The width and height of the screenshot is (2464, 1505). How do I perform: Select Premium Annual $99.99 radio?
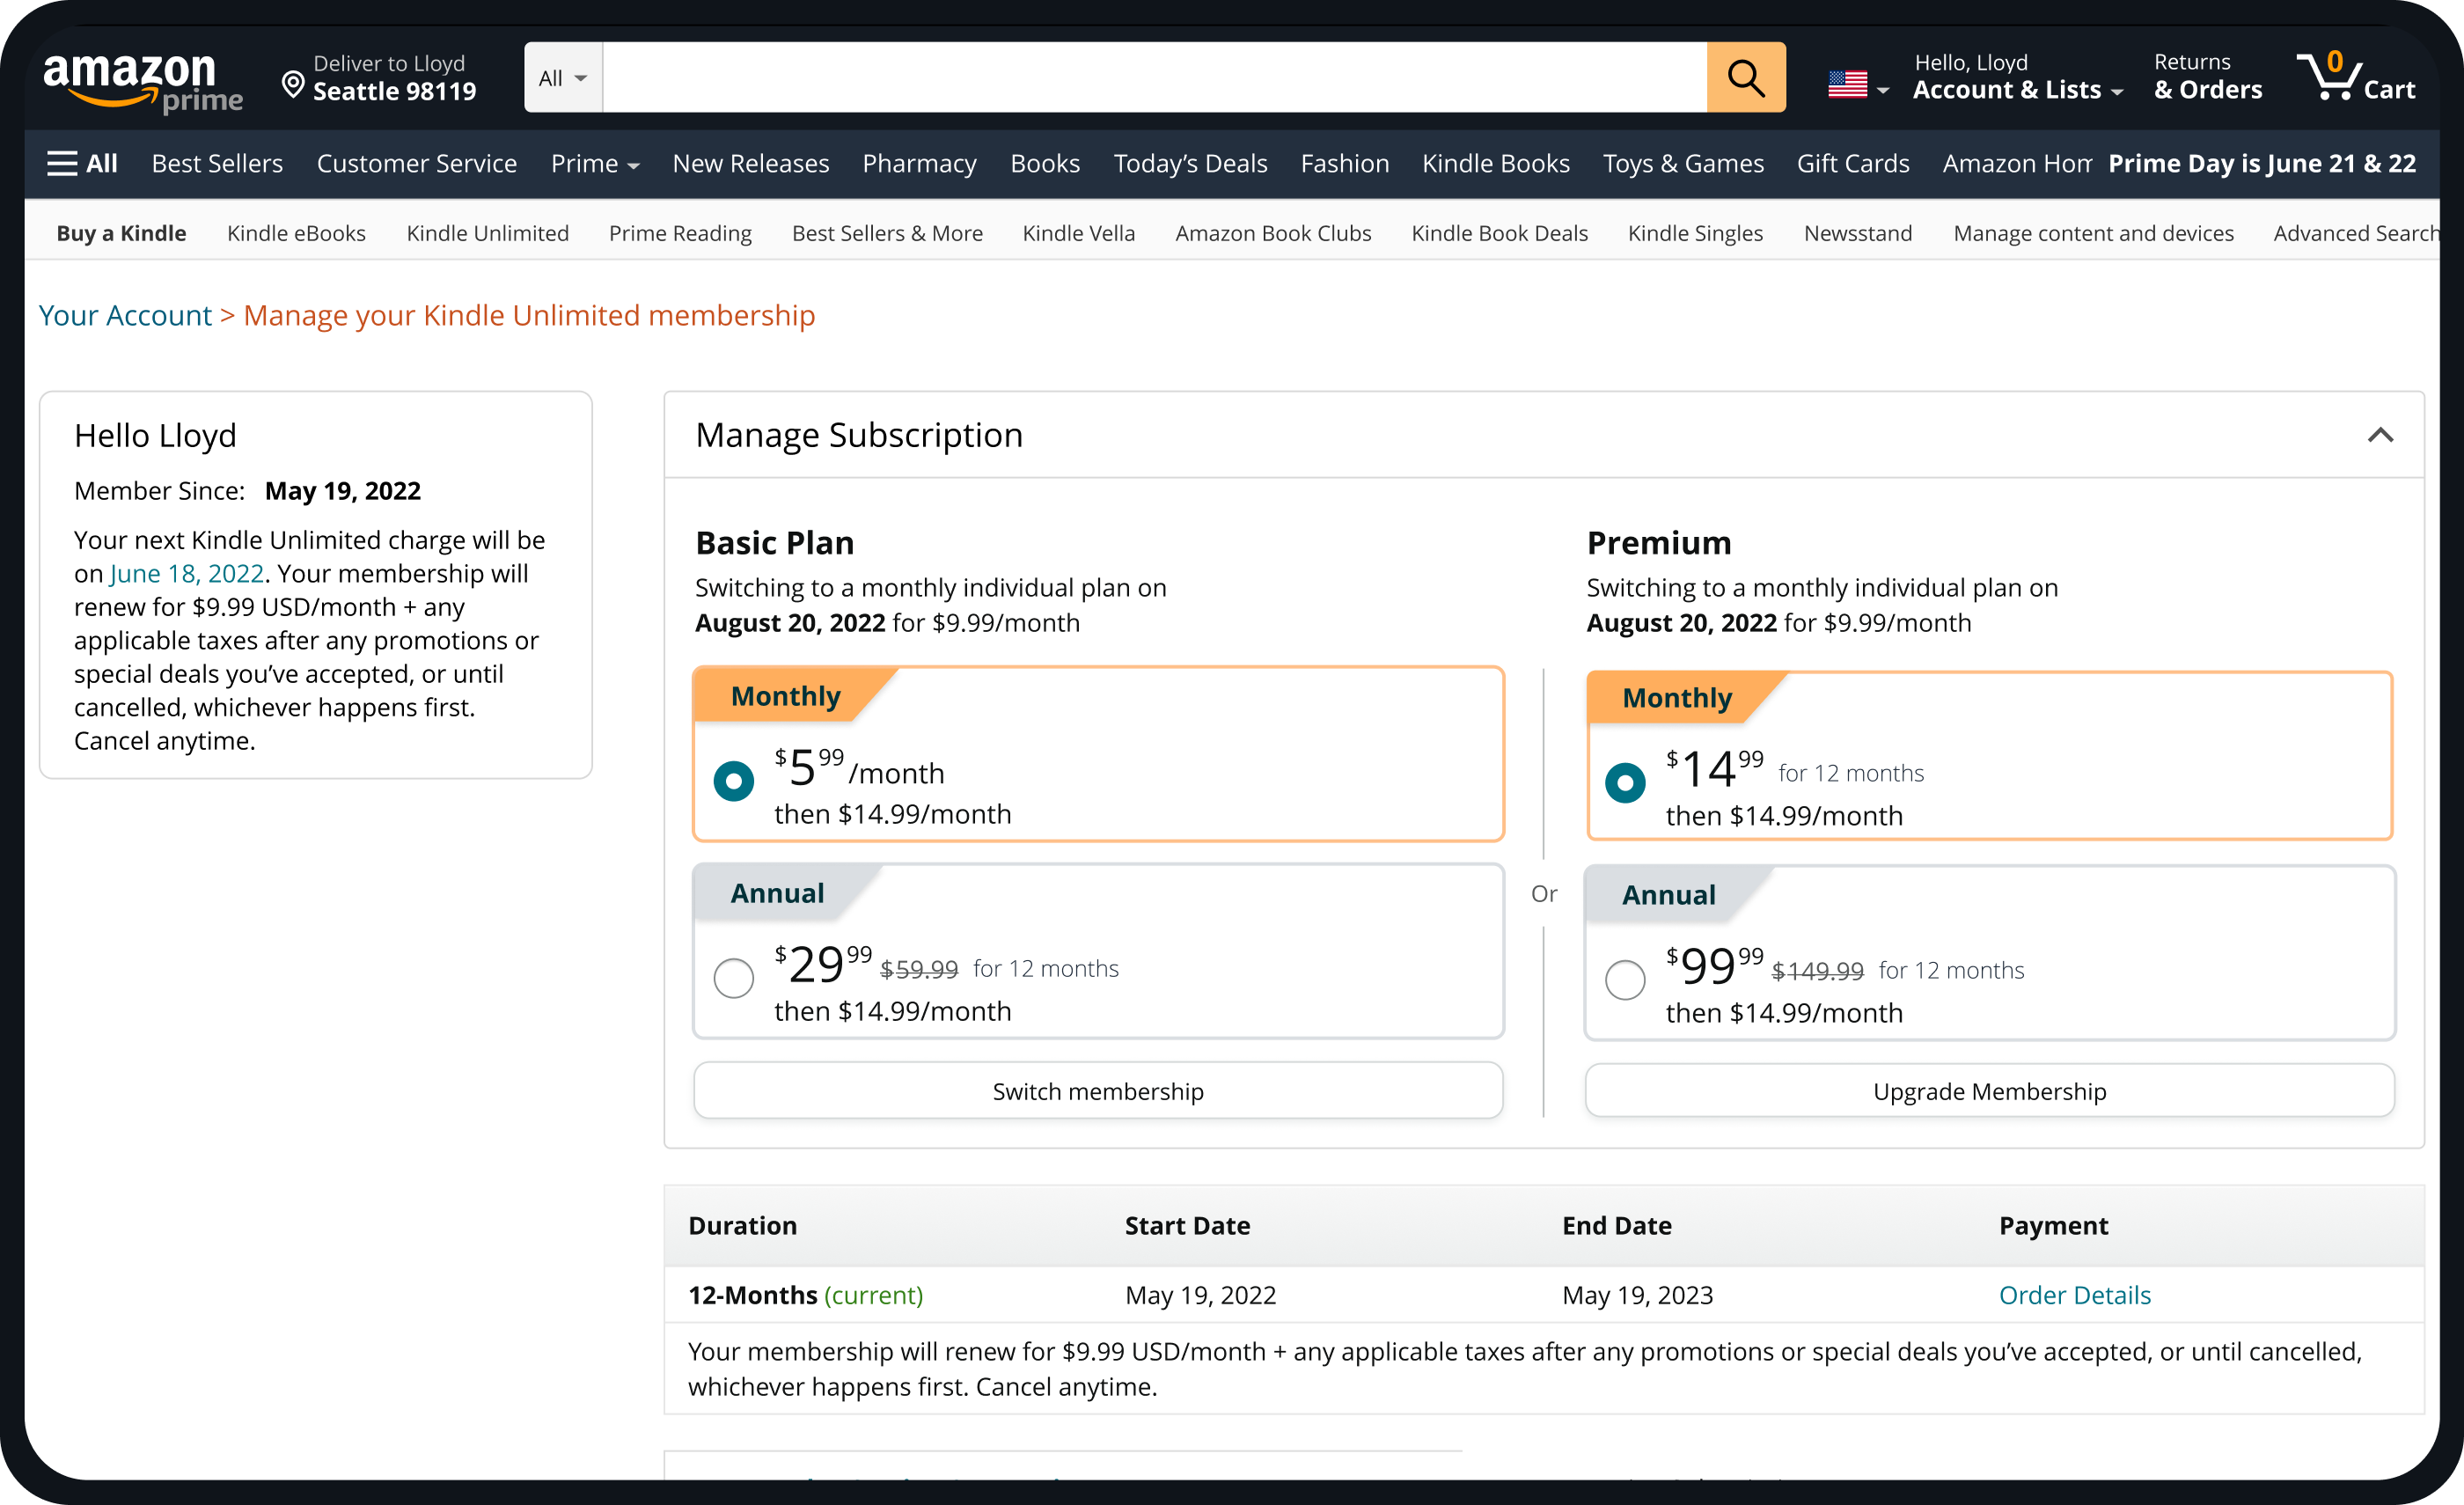point(1625,979)
